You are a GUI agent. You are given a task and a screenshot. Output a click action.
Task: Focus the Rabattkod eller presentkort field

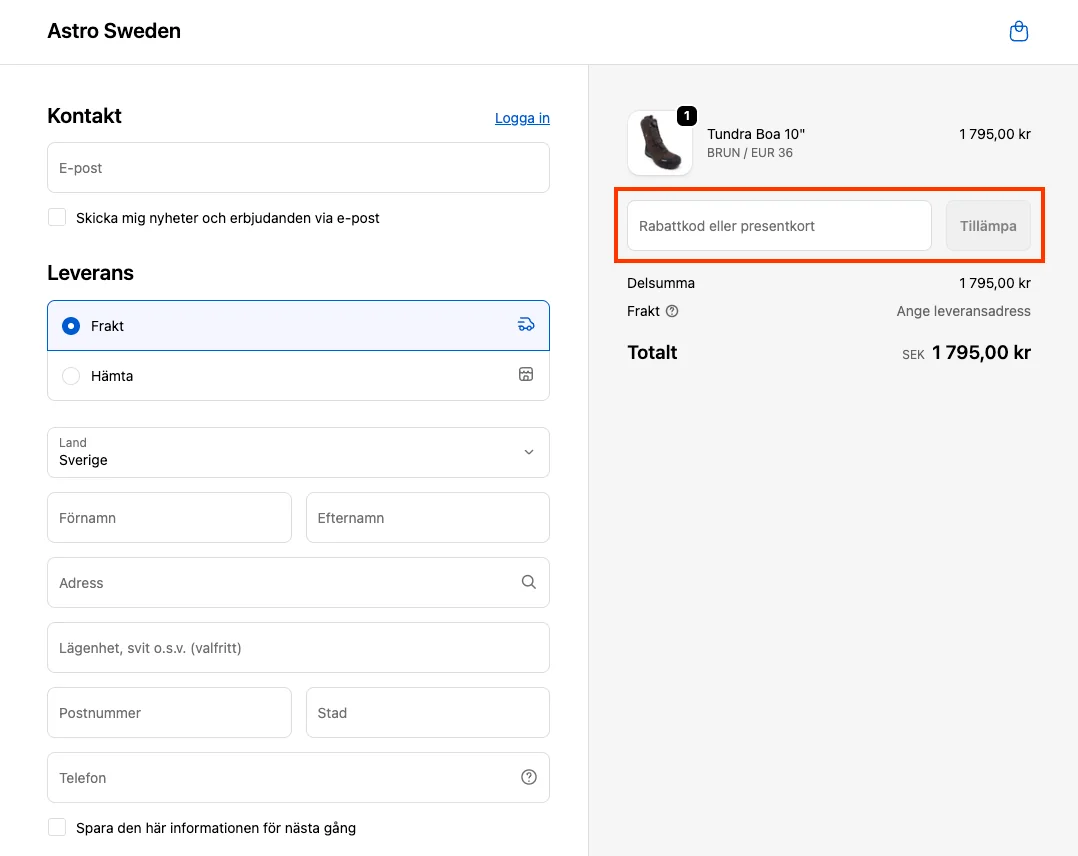tap(778, 226)
